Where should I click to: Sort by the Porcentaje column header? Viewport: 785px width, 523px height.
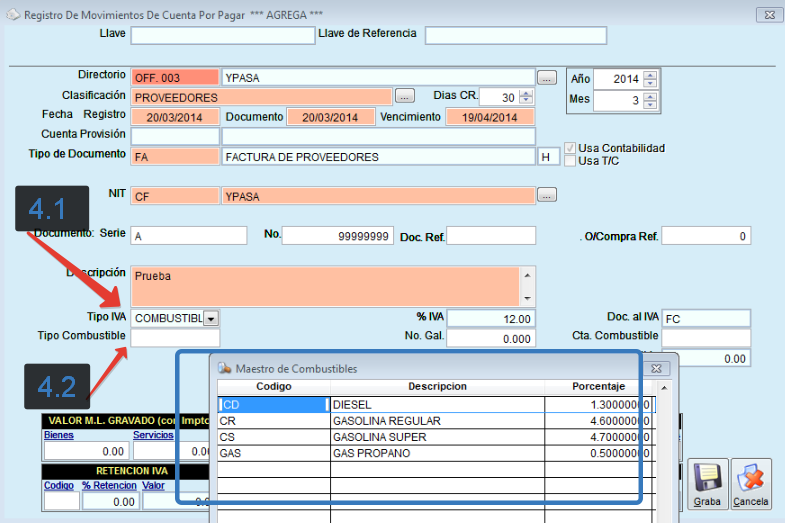598,387
